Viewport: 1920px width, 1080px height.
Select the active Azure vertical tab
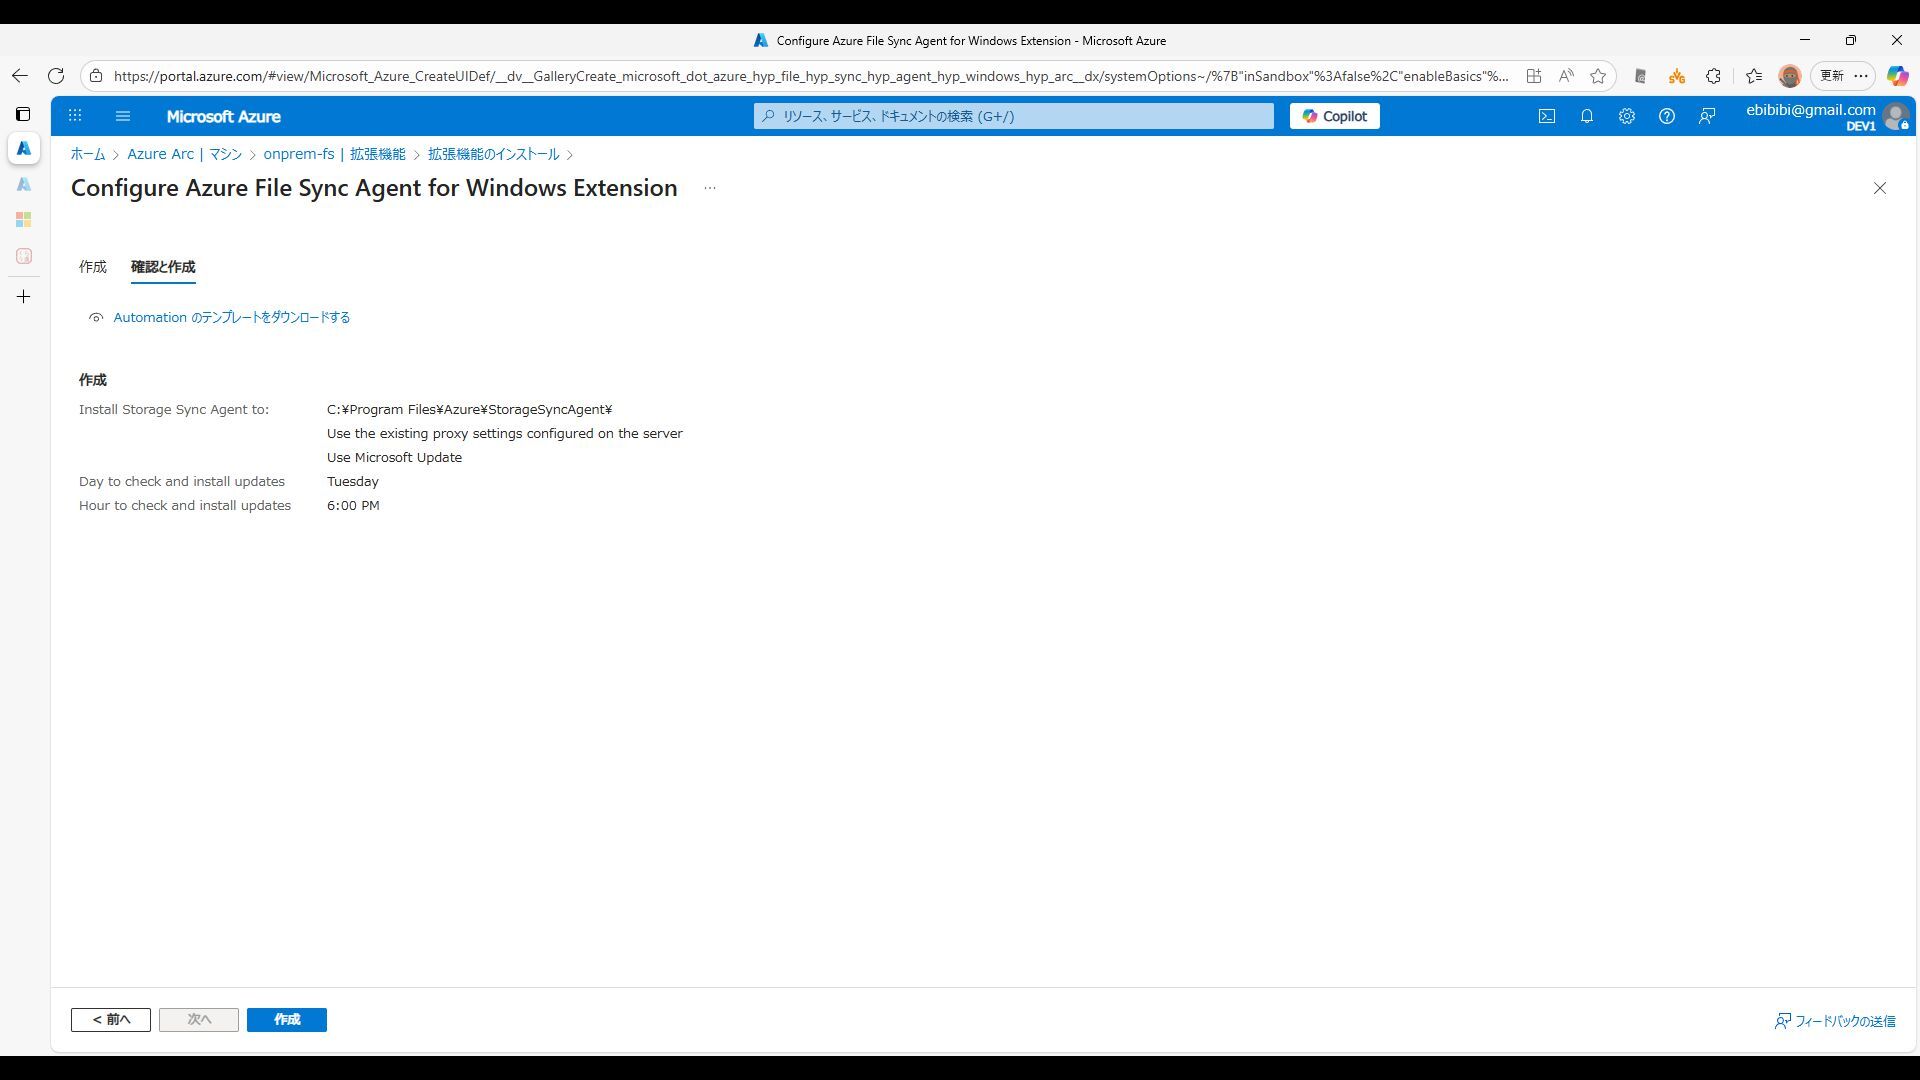[24, 148]
